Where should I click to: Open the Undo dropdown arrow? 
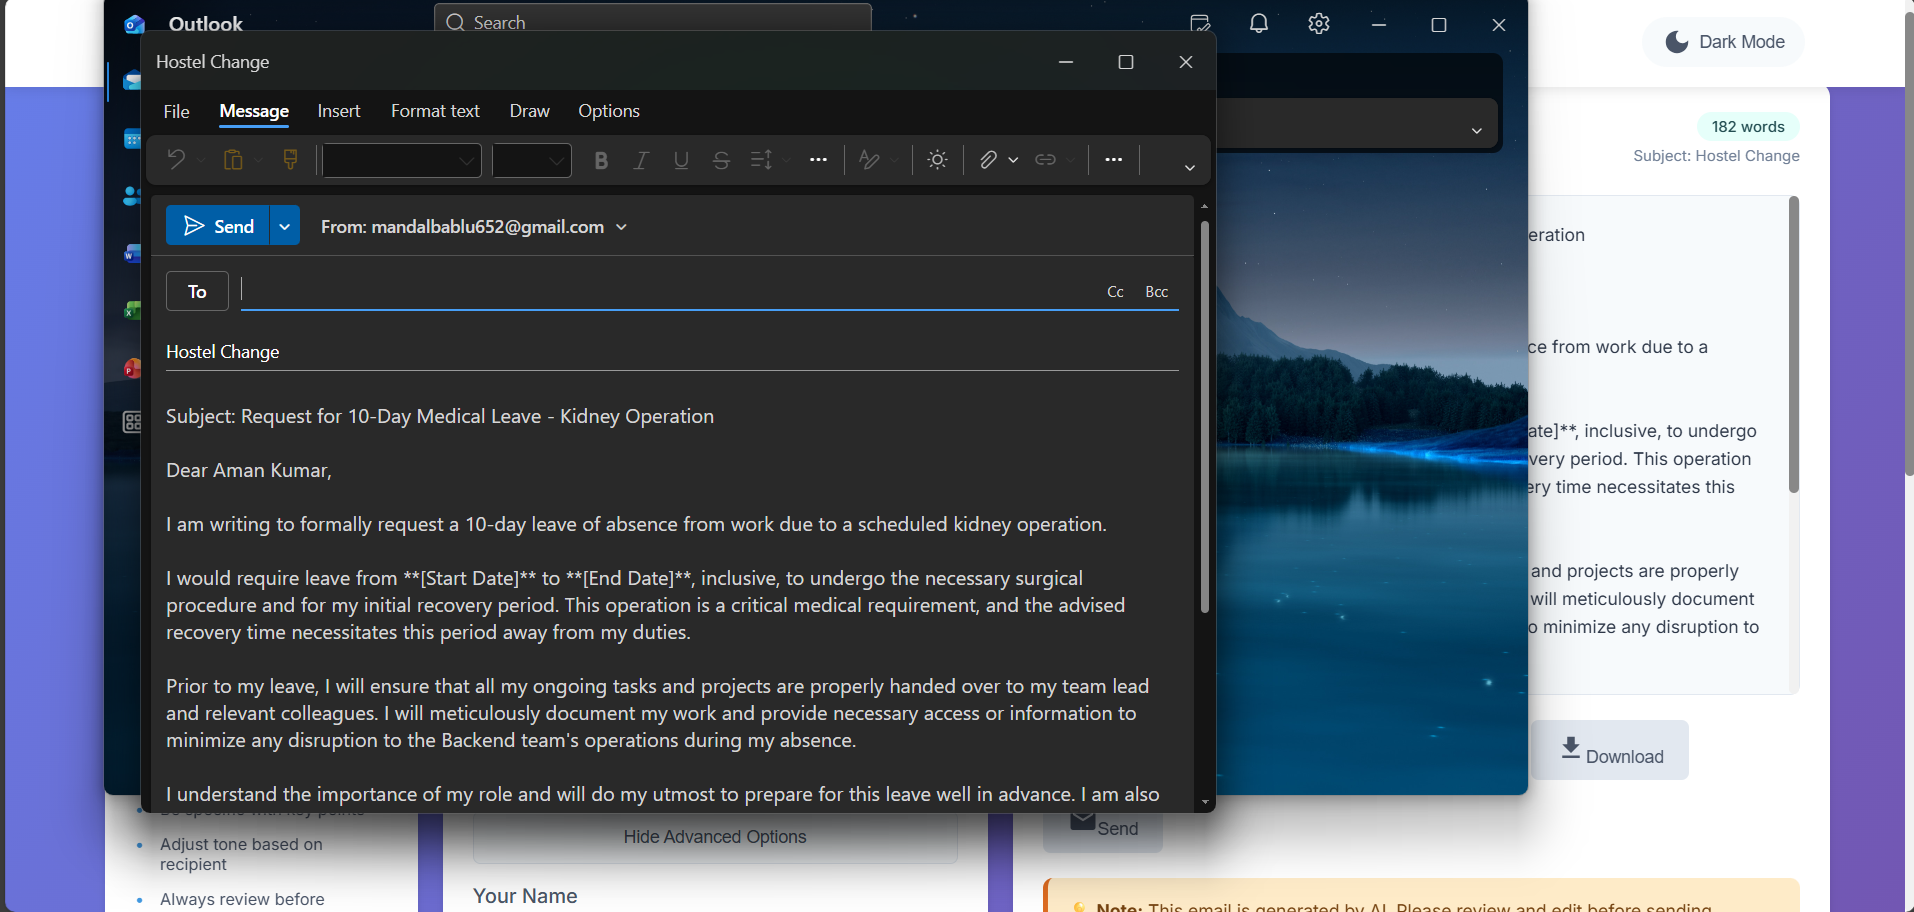(x=201, y=160)
